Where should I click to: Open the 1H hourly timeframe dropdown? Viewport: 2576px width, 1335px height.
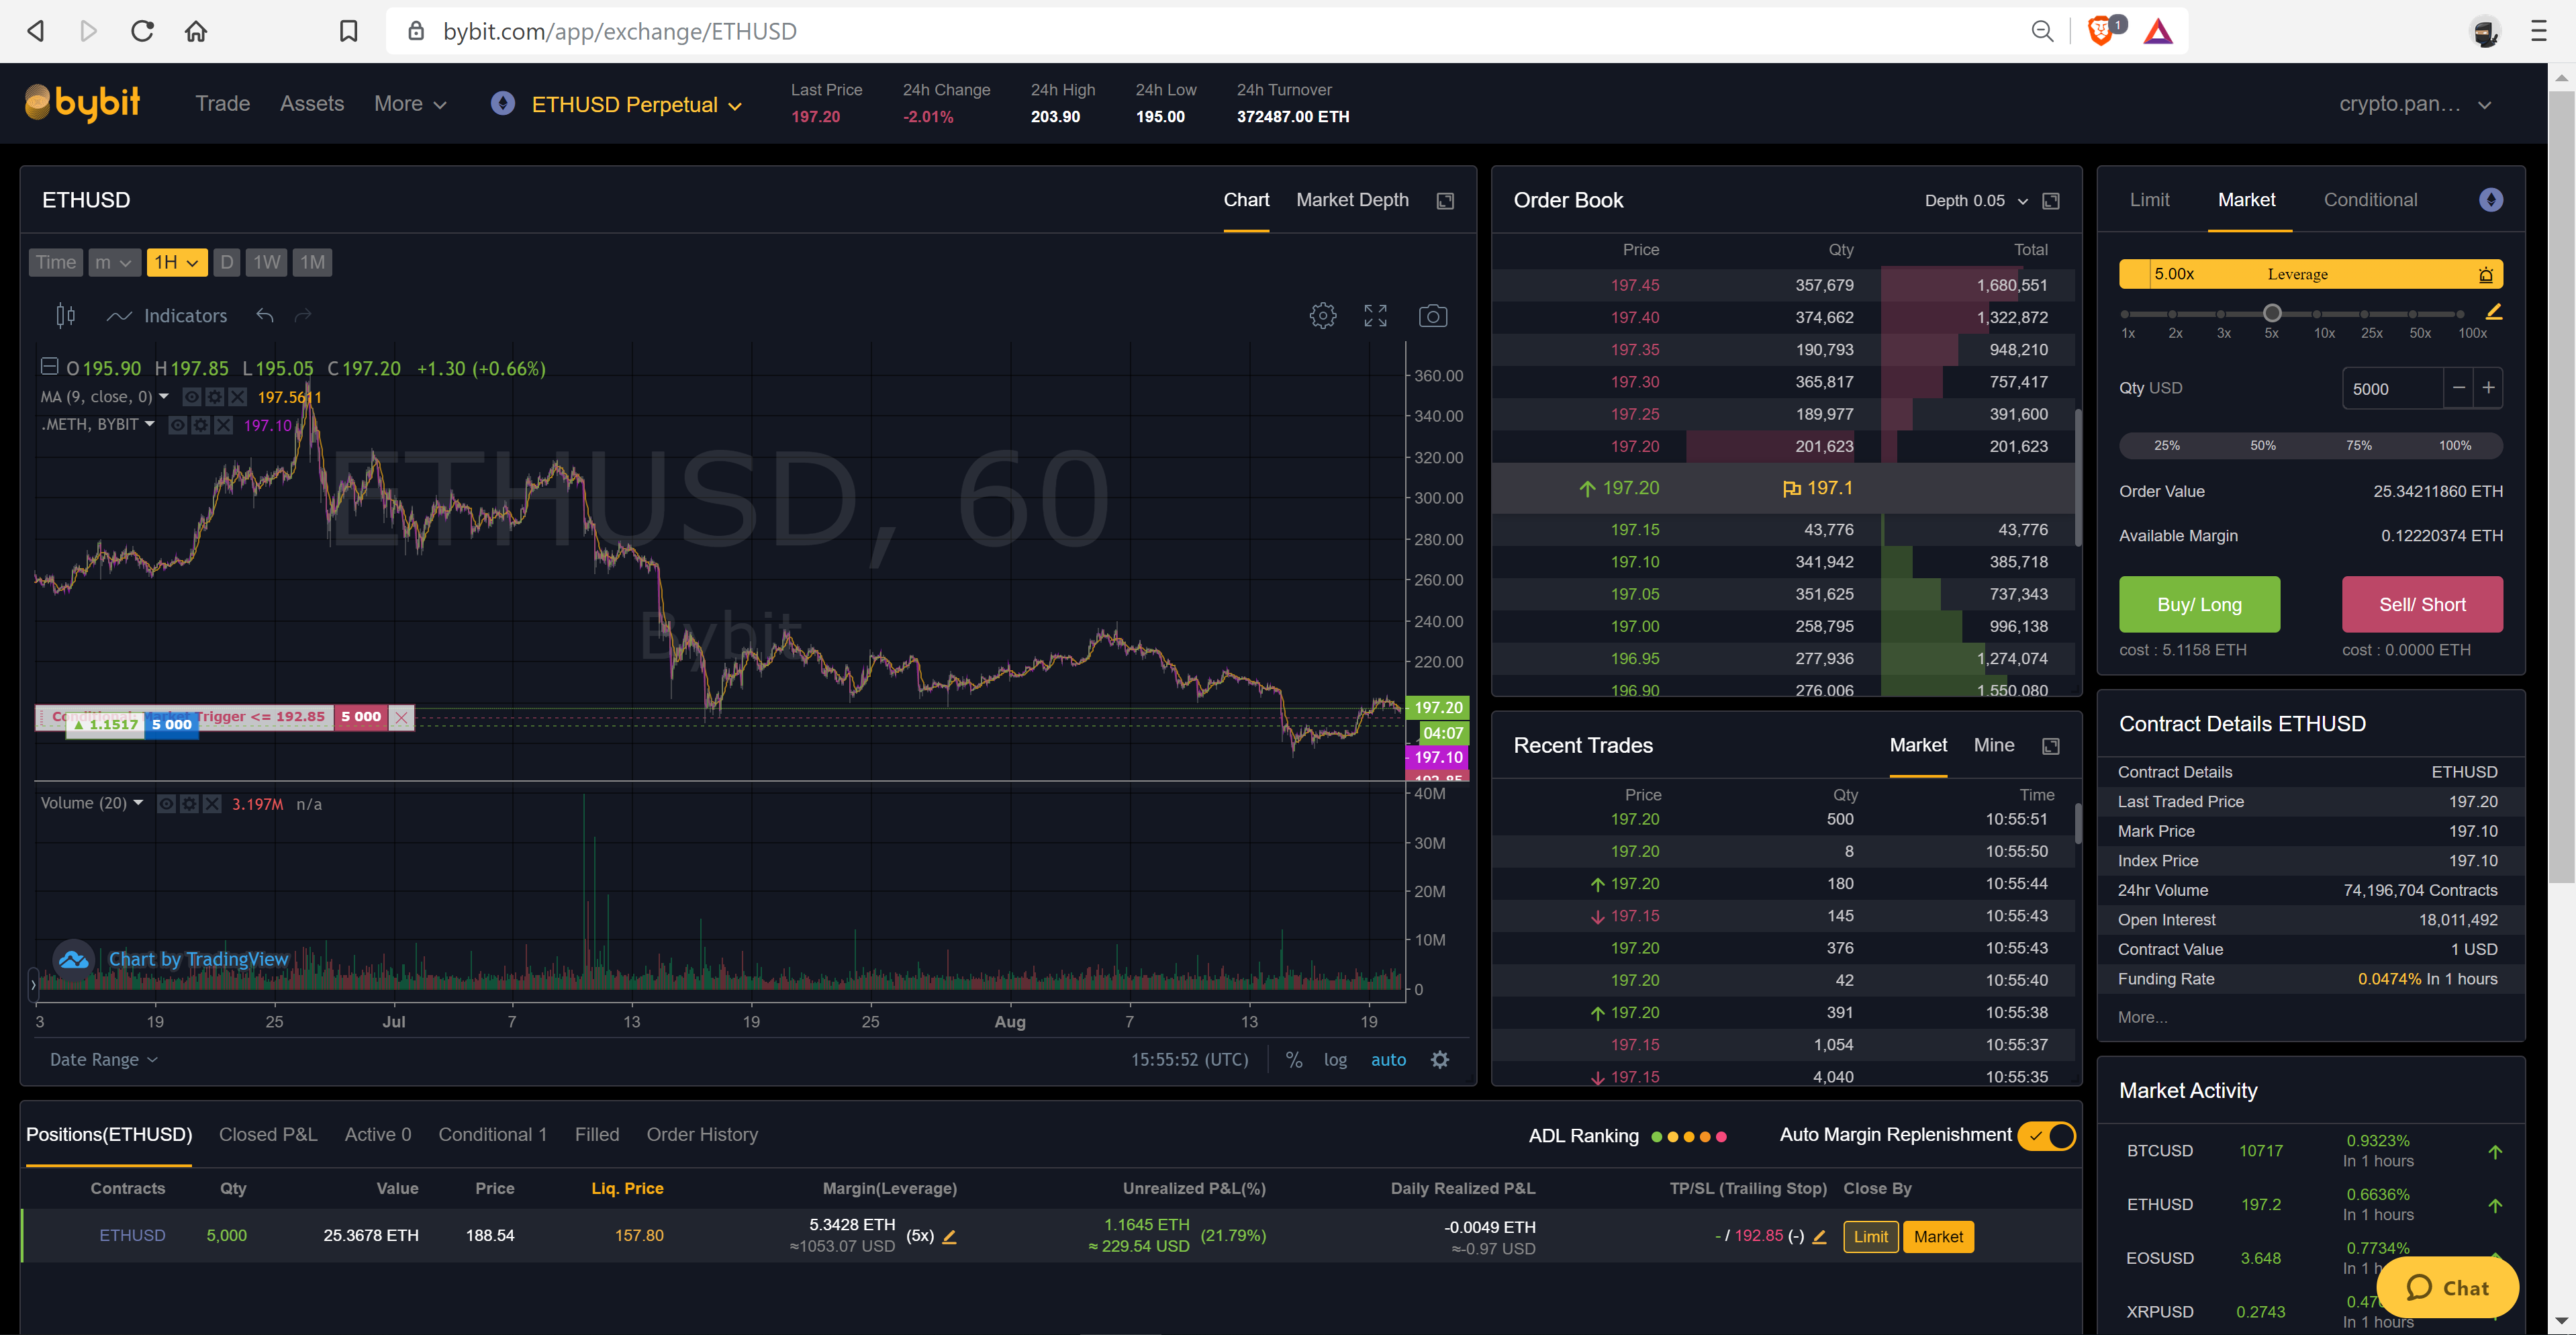pyautogui.click(x=176, y=262)
